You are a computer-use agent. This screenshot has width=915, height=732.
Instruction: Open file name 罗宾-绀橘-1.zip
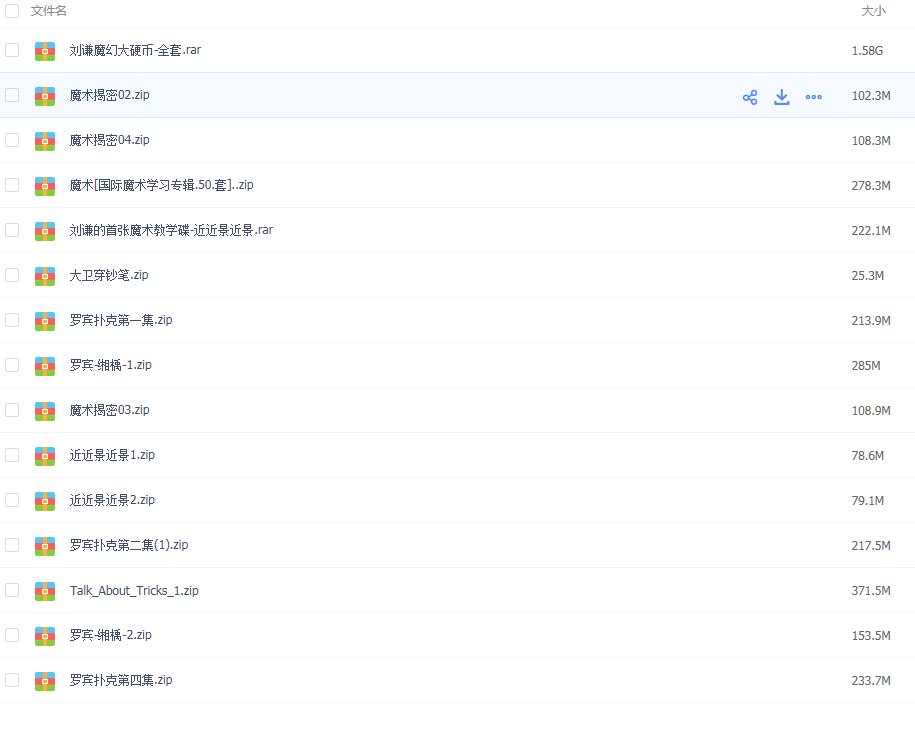(x=111, y=365)
